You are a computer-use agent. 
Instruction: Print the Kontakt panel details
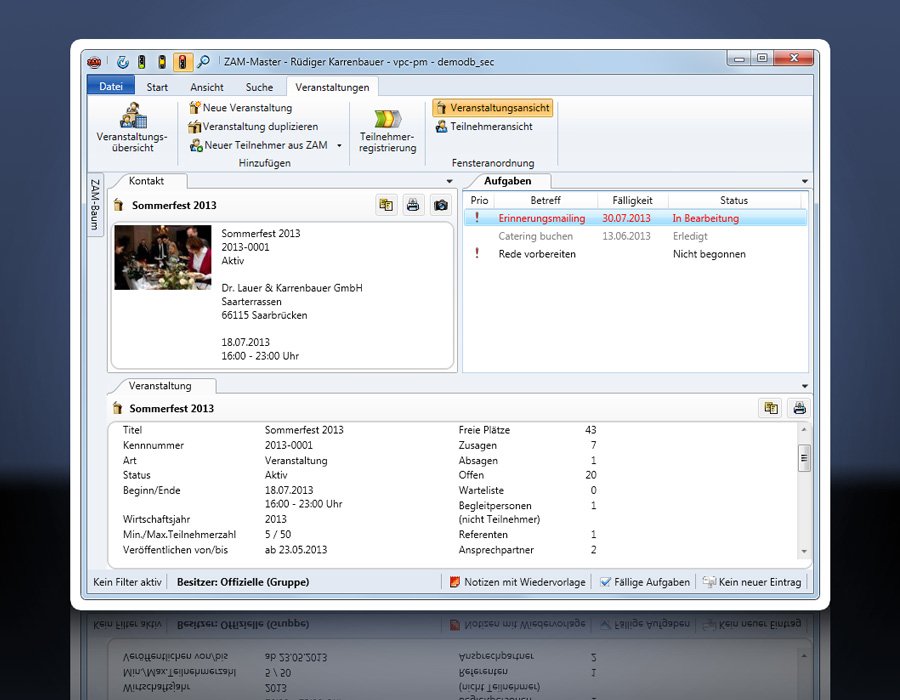413,205
